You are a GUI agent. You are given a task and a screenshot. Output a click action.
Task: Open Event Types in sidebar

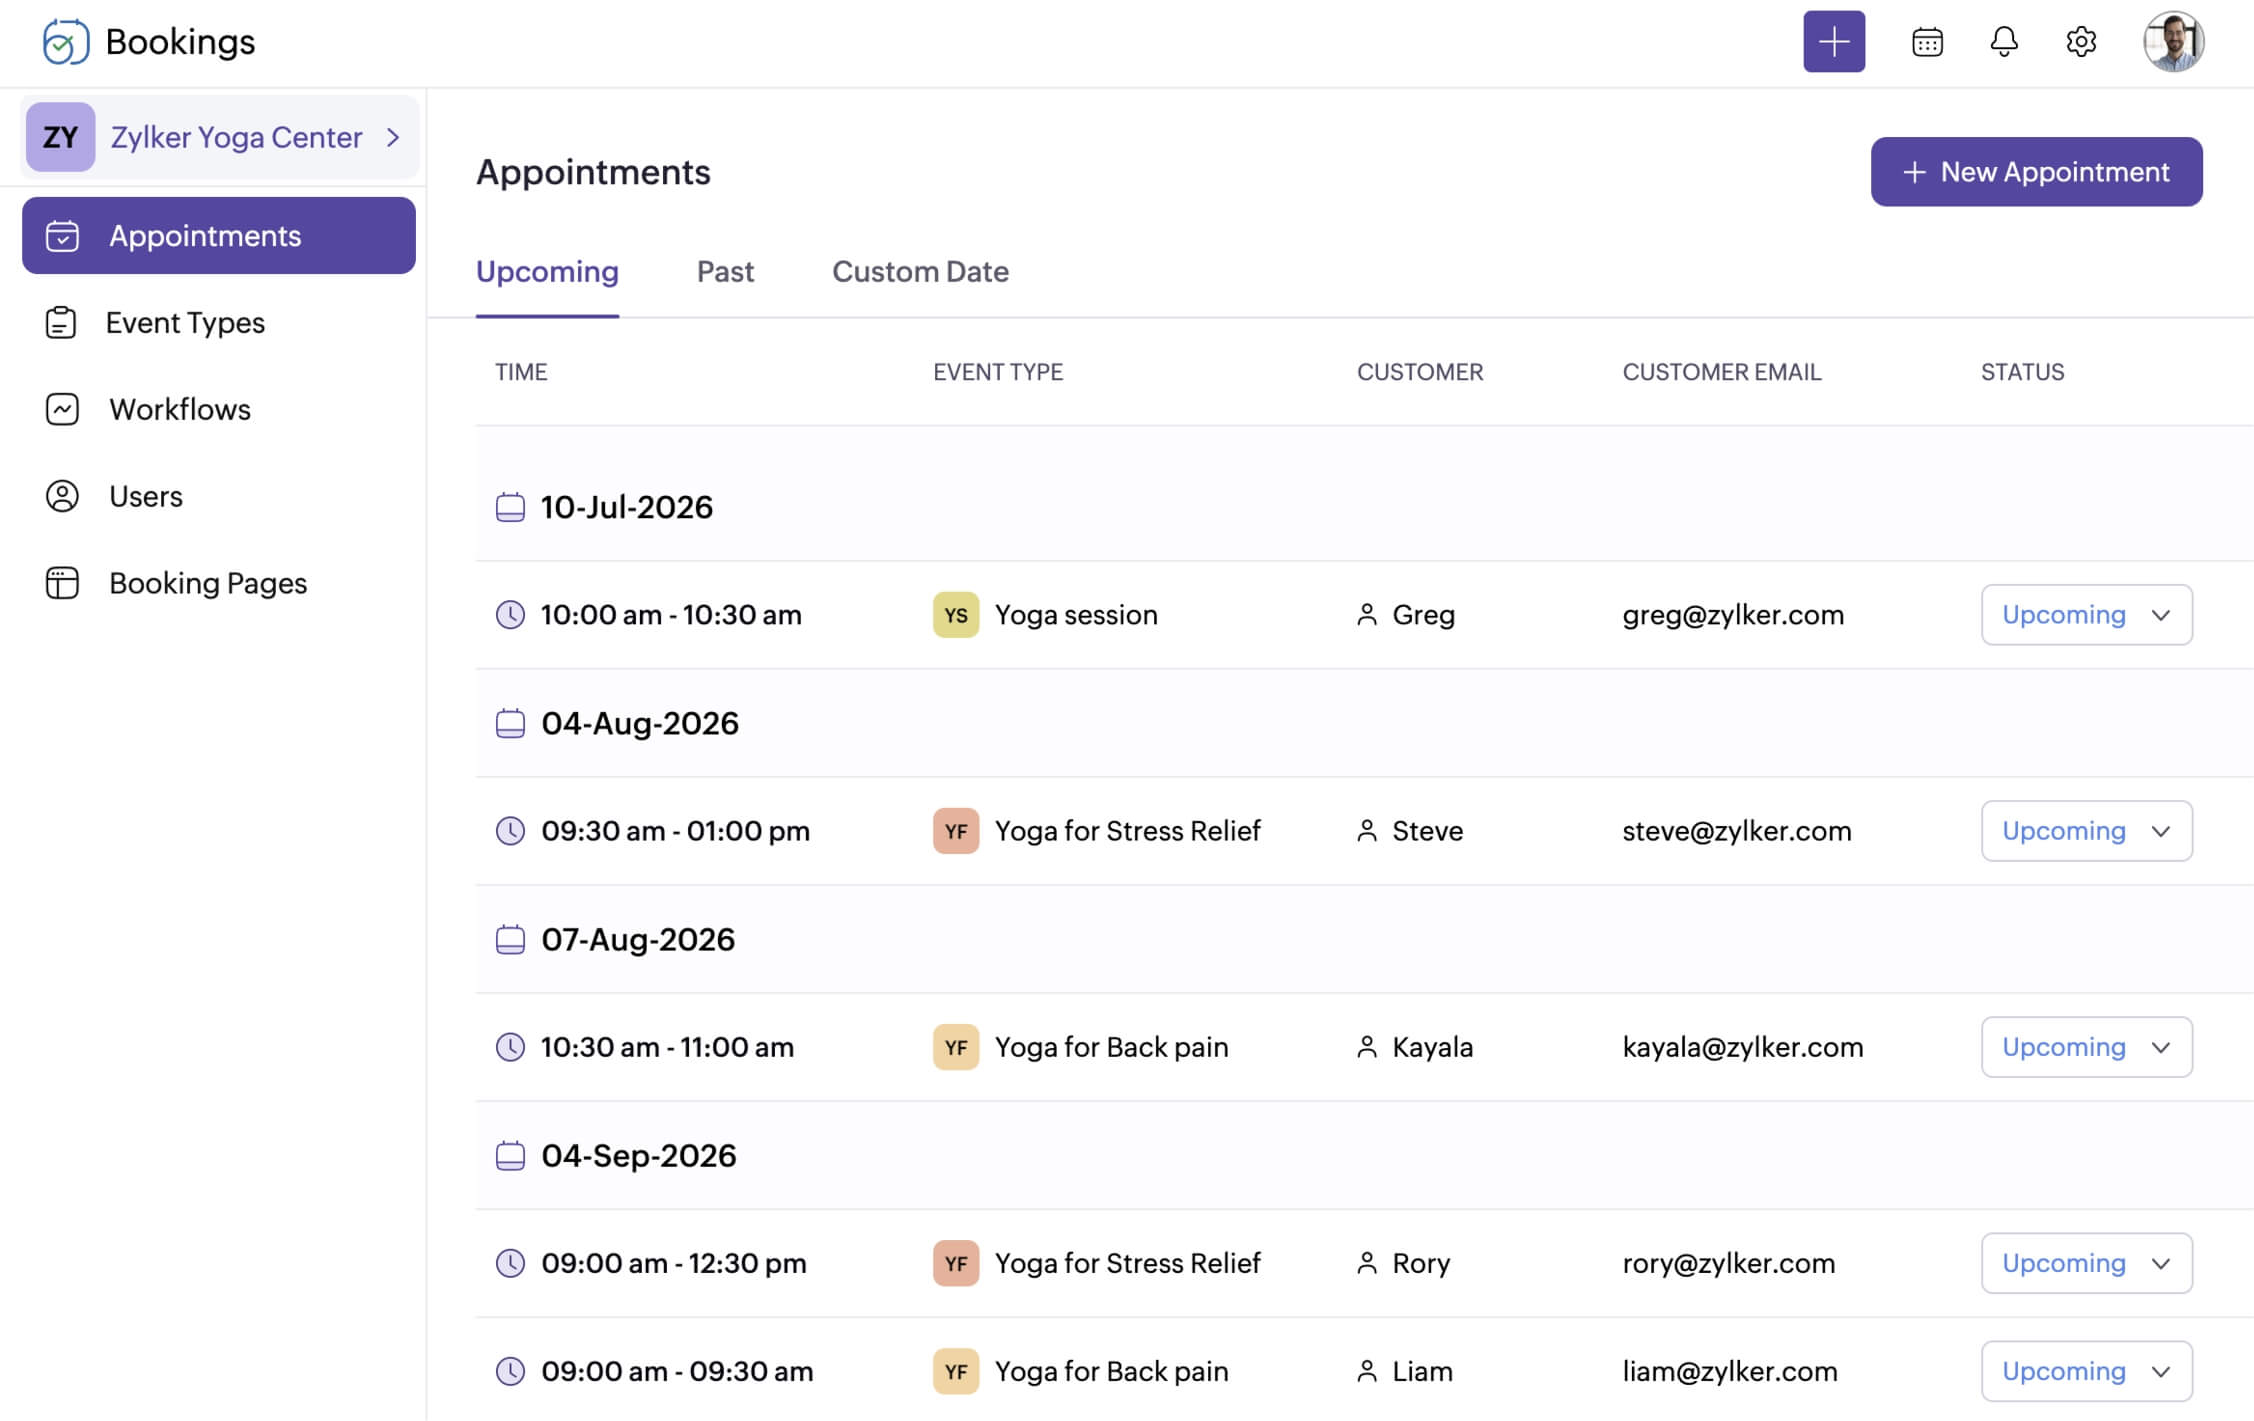pos(185,323)
